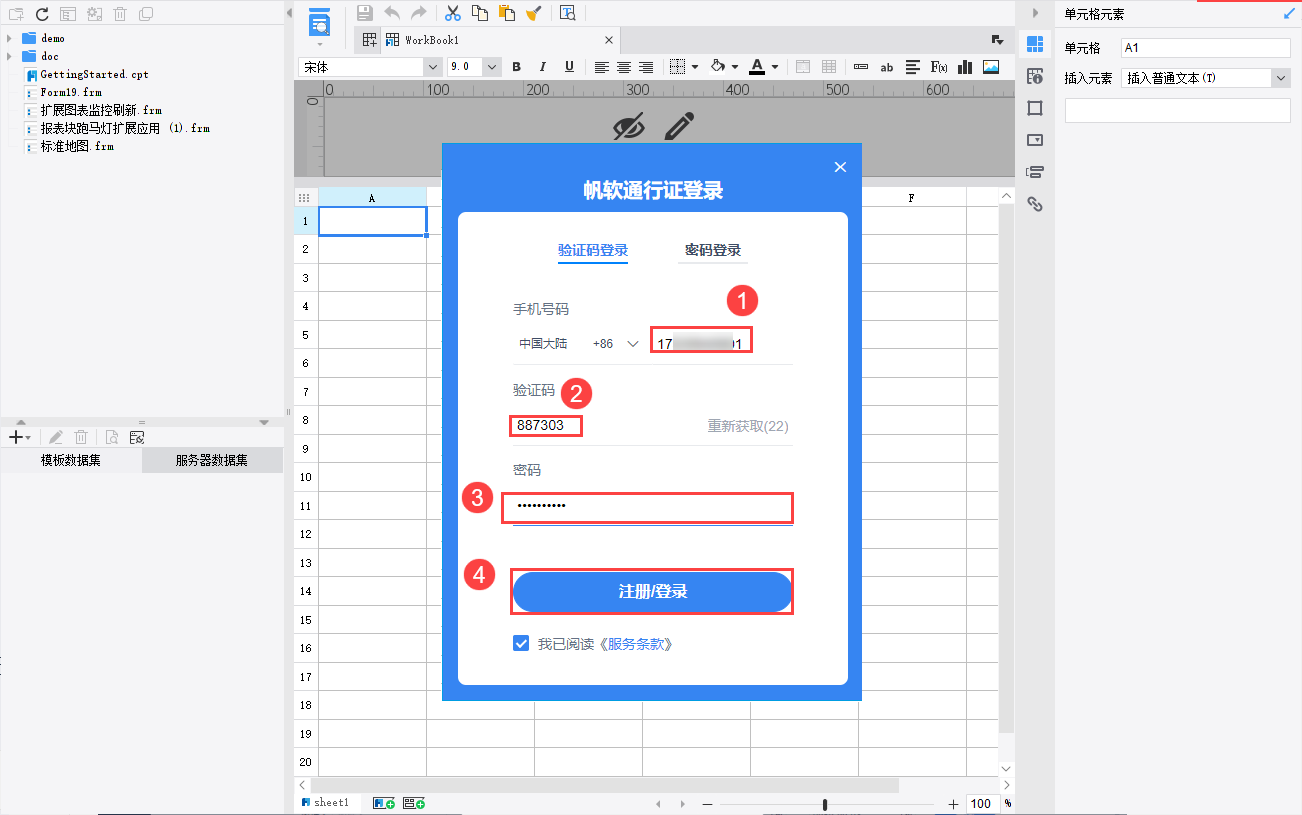
Task: Click the cell element panel icon in right sidebar
Action: coord(1035,44)
